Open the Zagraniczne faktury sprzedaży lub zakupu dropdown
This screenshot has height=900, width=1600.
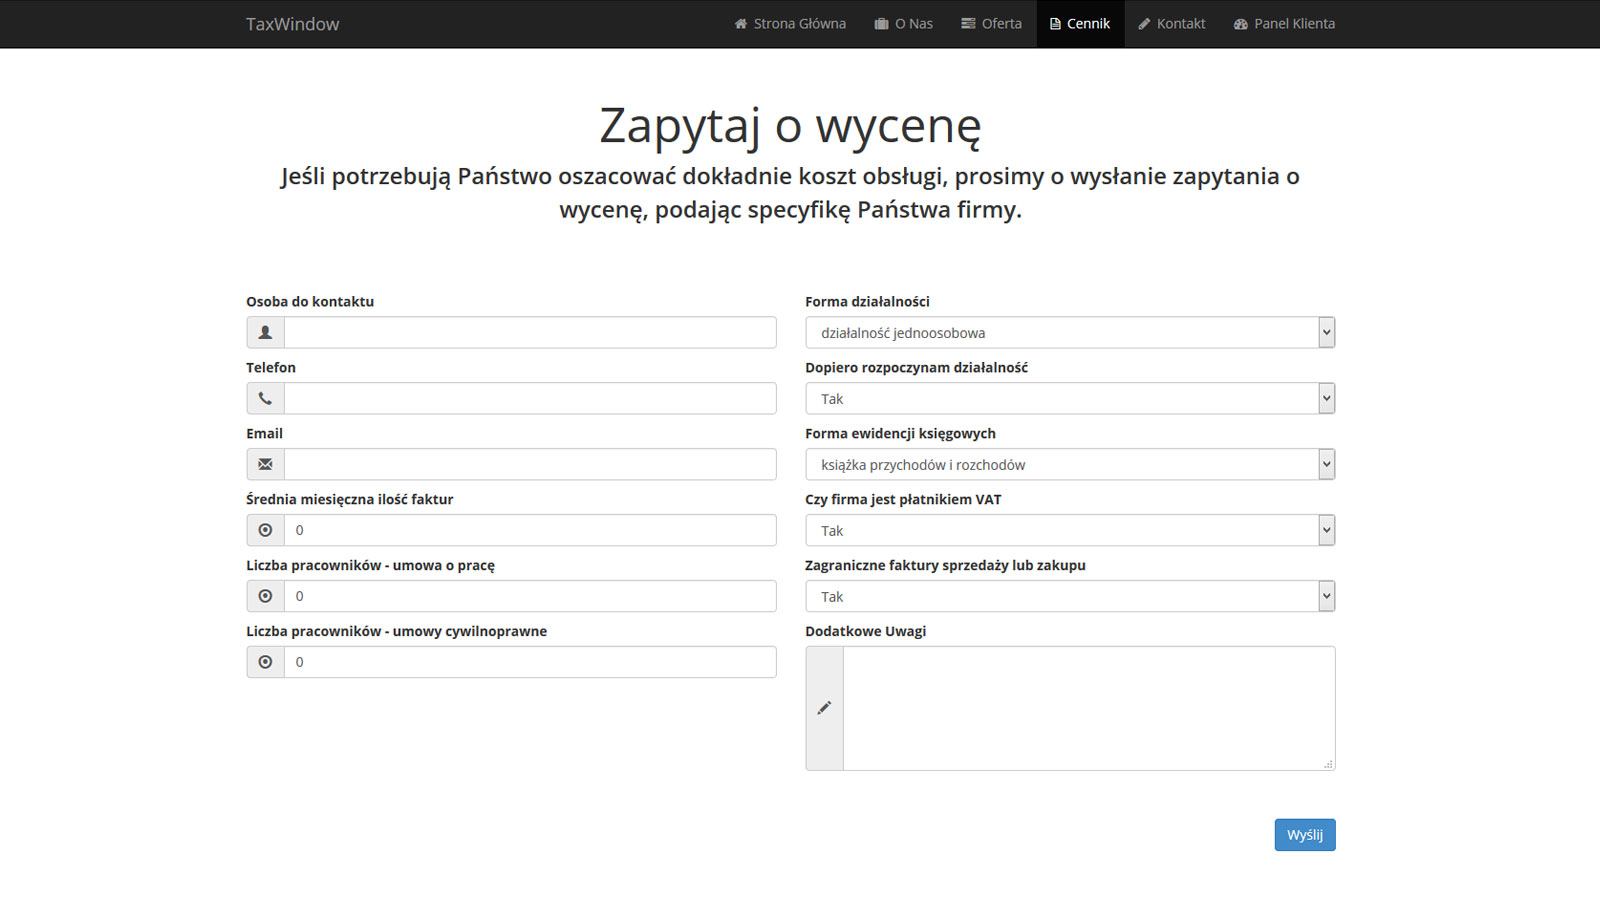coord(1070,596)
